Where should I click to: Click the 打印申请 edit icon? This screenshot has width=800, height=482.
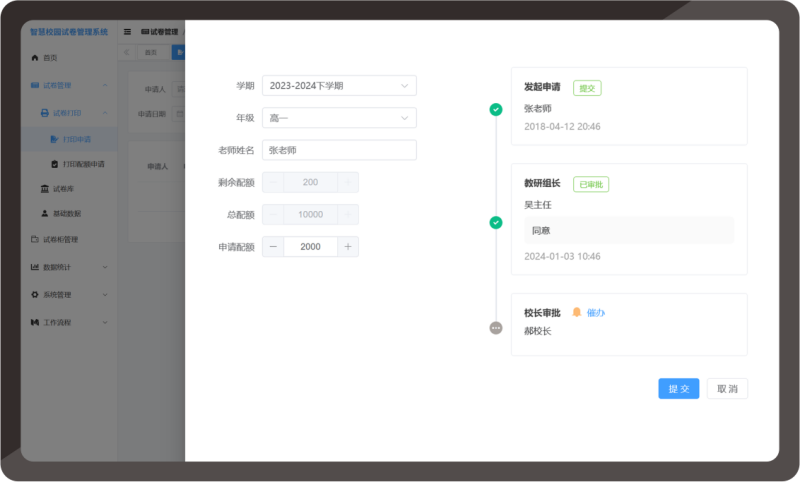[x=55, y=139]
